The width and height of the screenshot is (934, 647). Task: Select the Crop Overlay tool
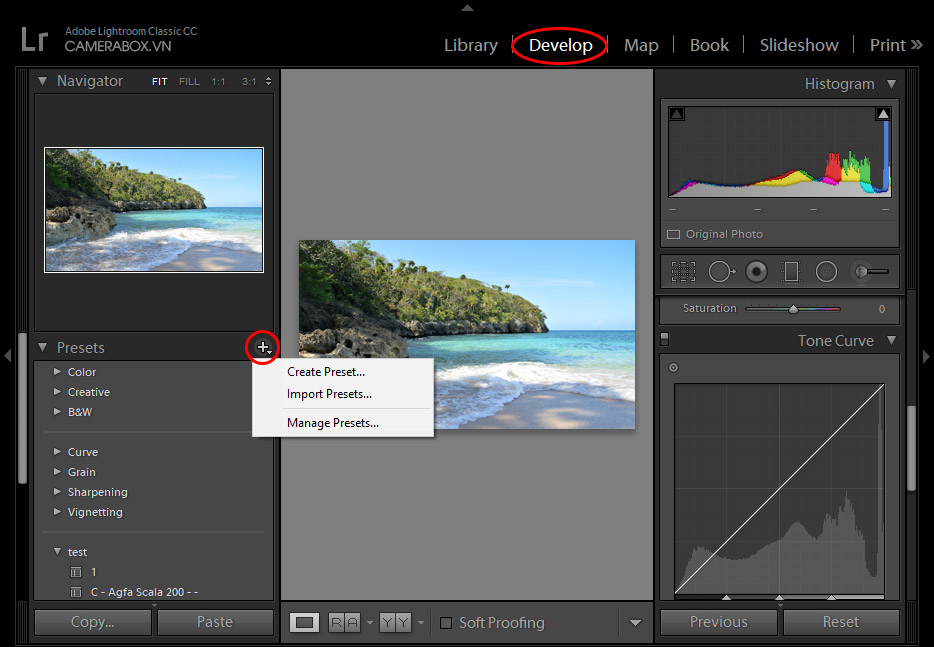tap(683, 271)
